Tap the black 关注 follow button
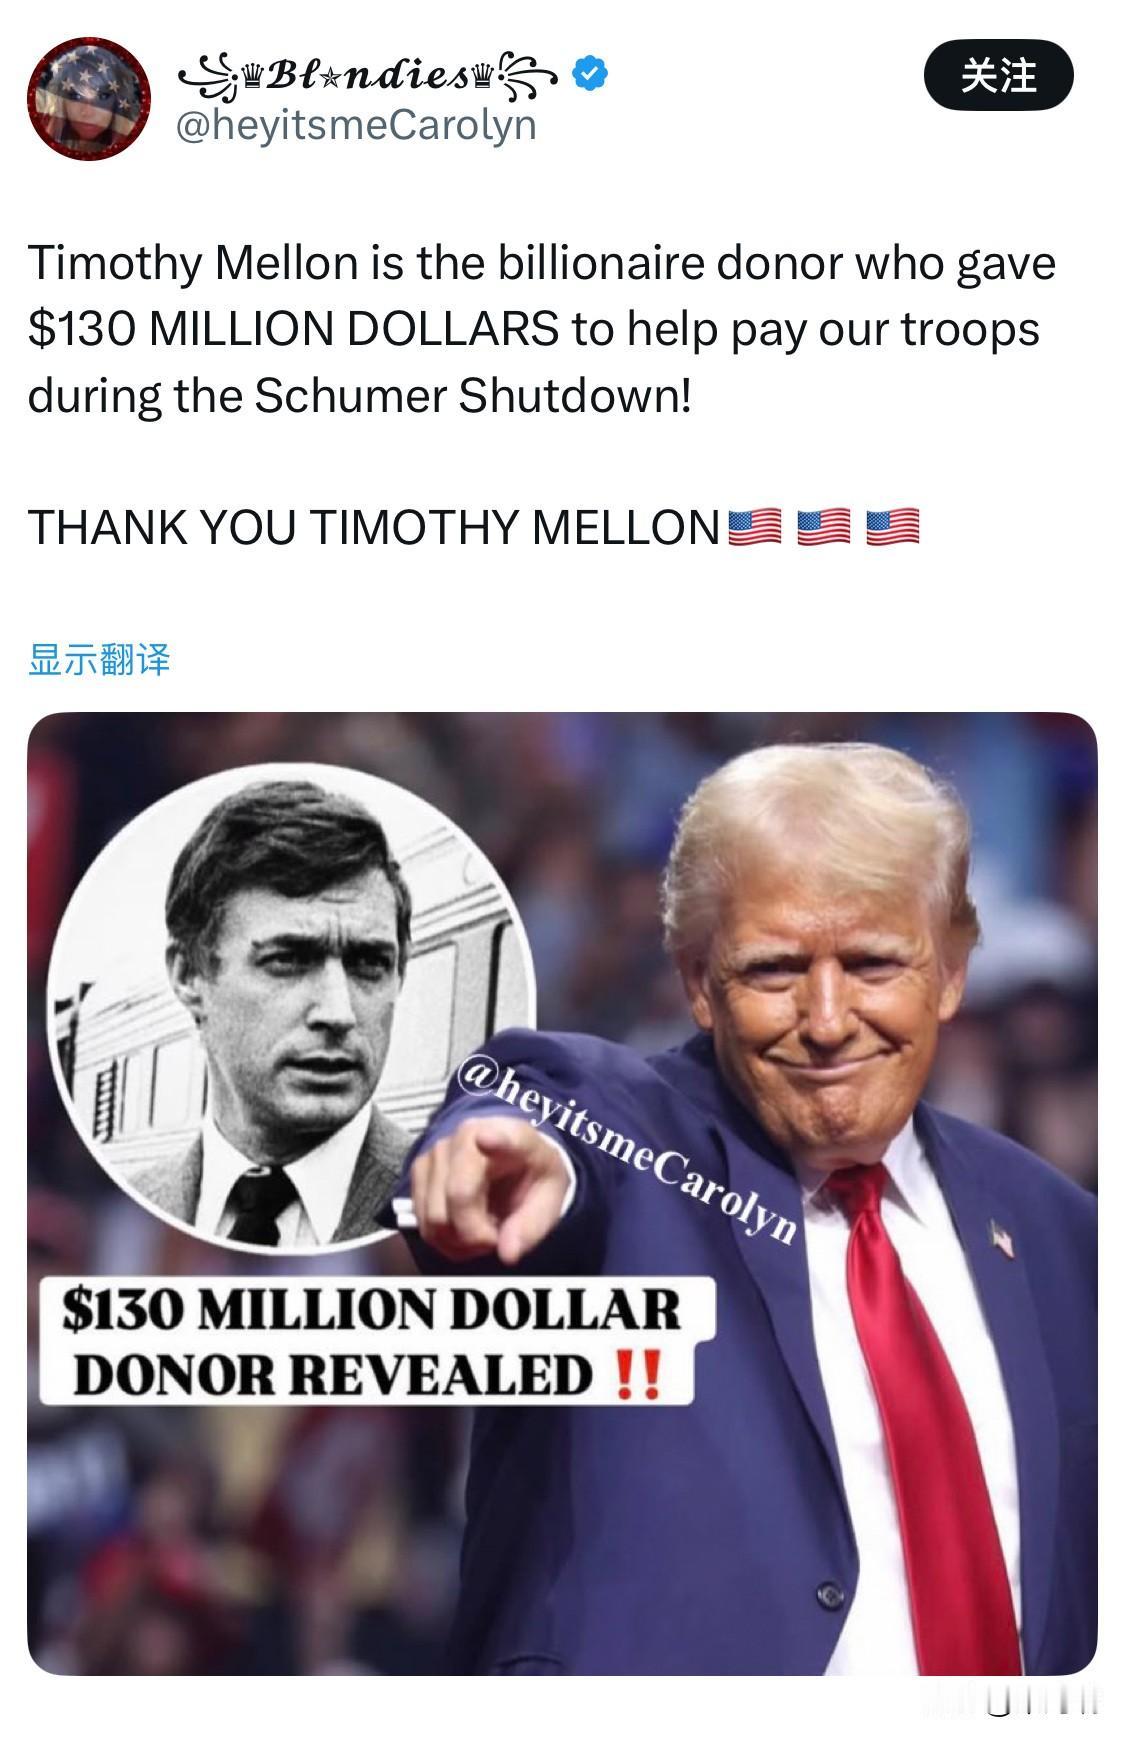Image resolution: width=1125 pixels, height=1740 pixels. (x=997, y=75)
